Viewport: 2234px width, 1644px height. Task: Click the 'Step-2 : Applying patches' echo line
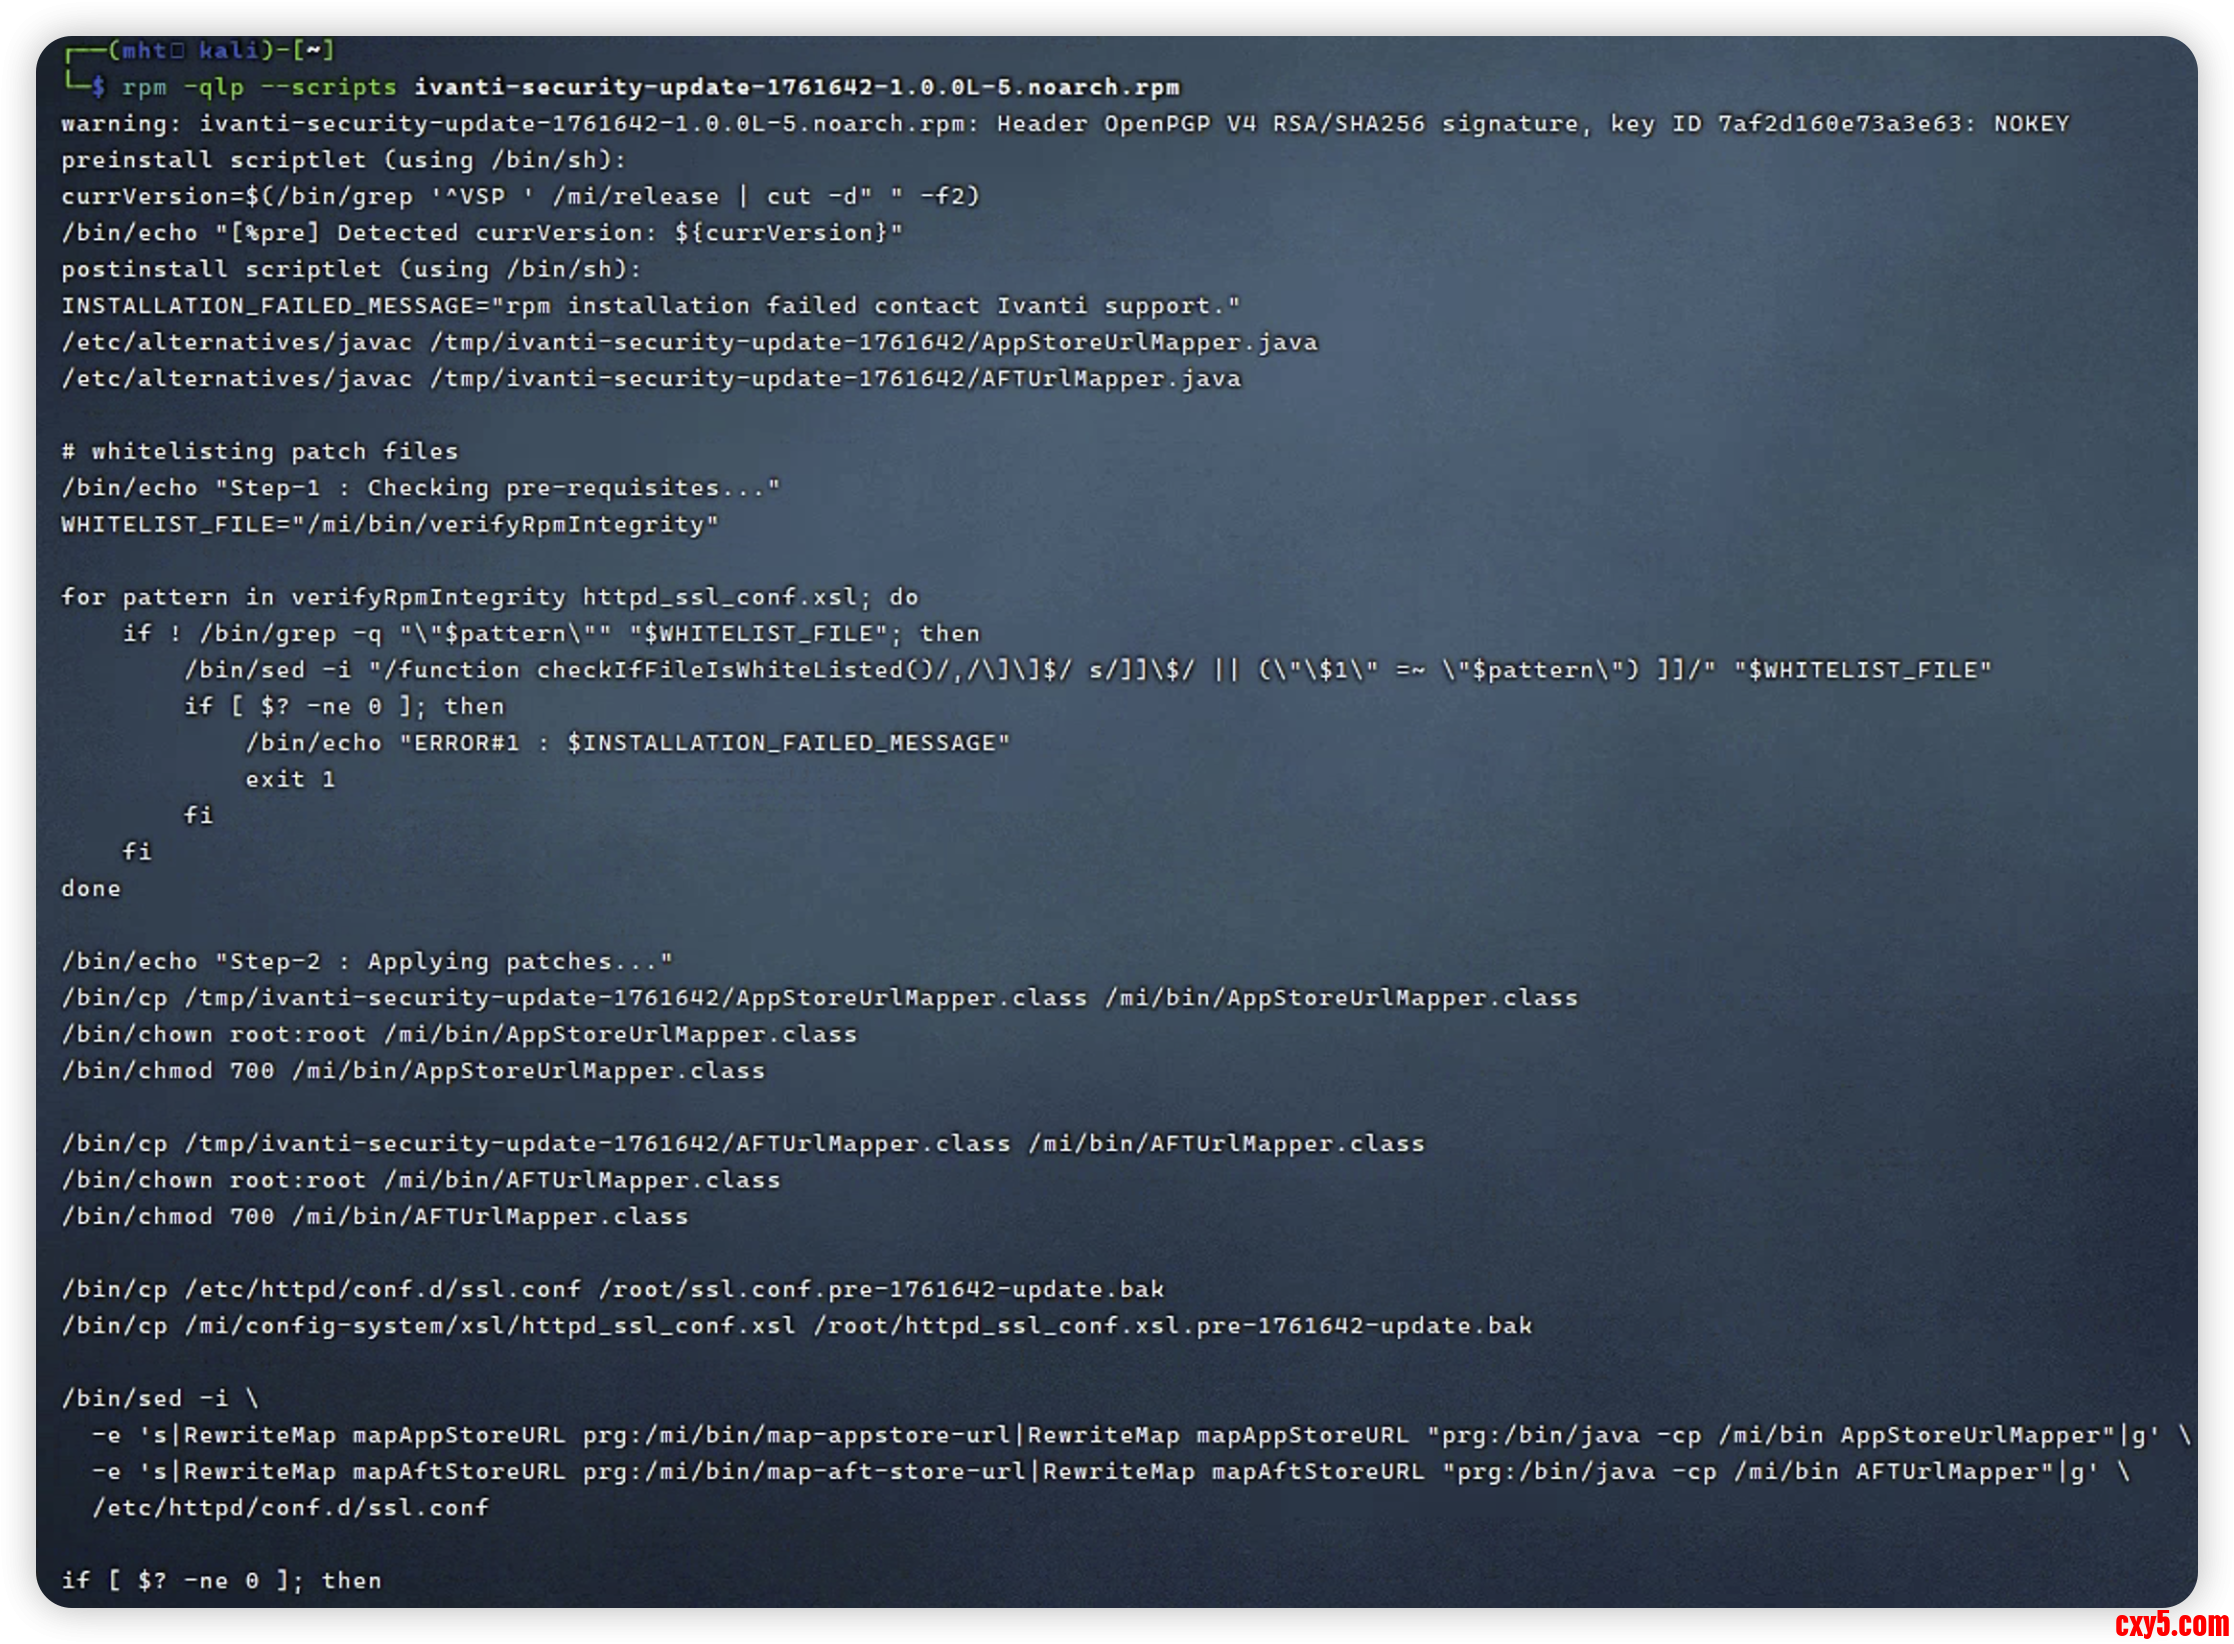[x=367, y=961]
